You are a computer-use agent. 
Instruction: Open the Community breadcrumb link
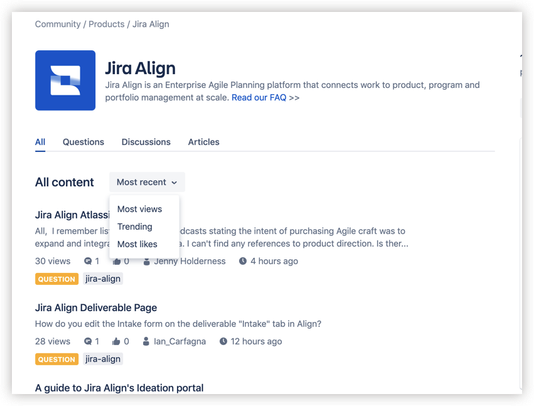pyautogui.click(x=58, y=24)
